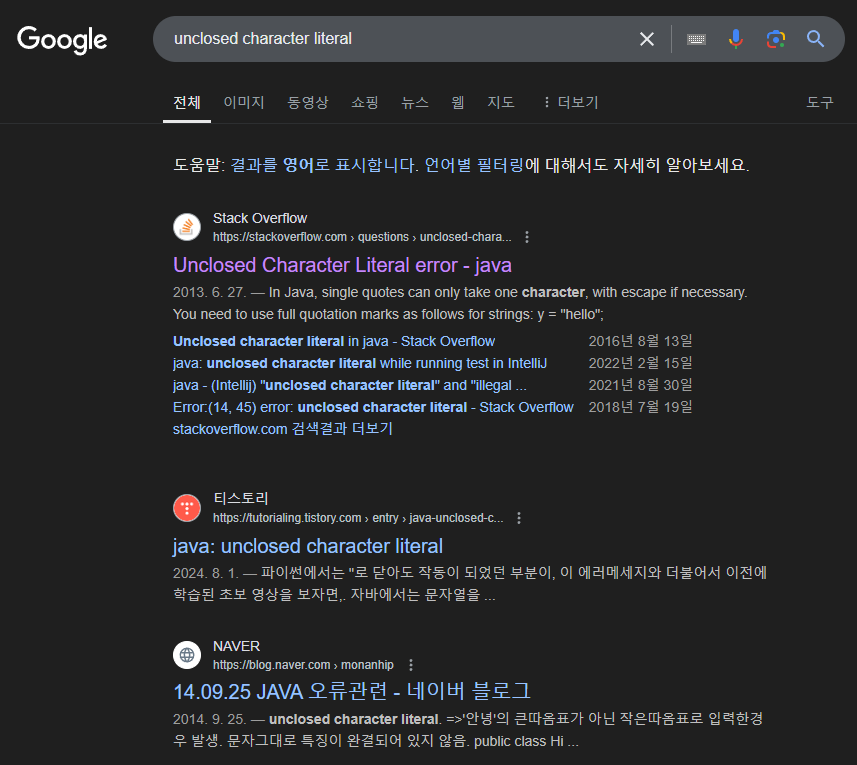Open unclosed character literal IntelliJ test sublink
The image size is (857, 765).
(x=360, y=363)
